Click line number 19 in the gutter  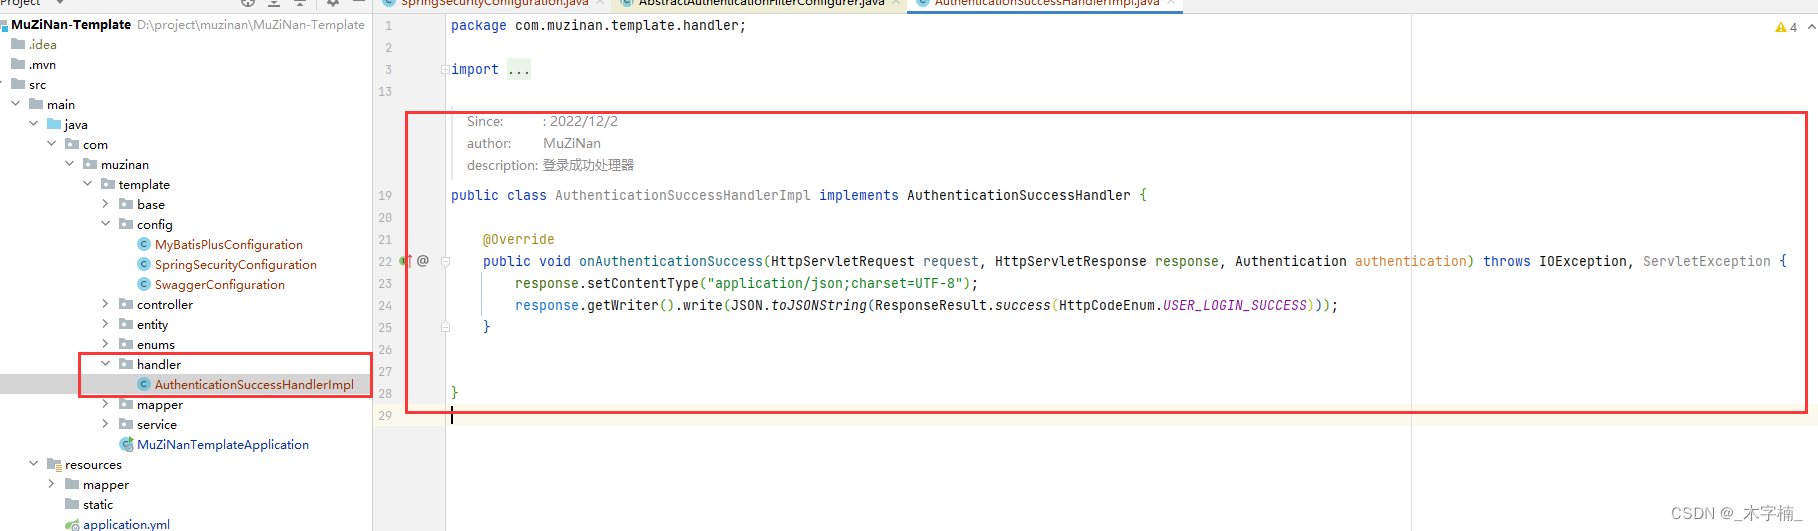(385, 195)
